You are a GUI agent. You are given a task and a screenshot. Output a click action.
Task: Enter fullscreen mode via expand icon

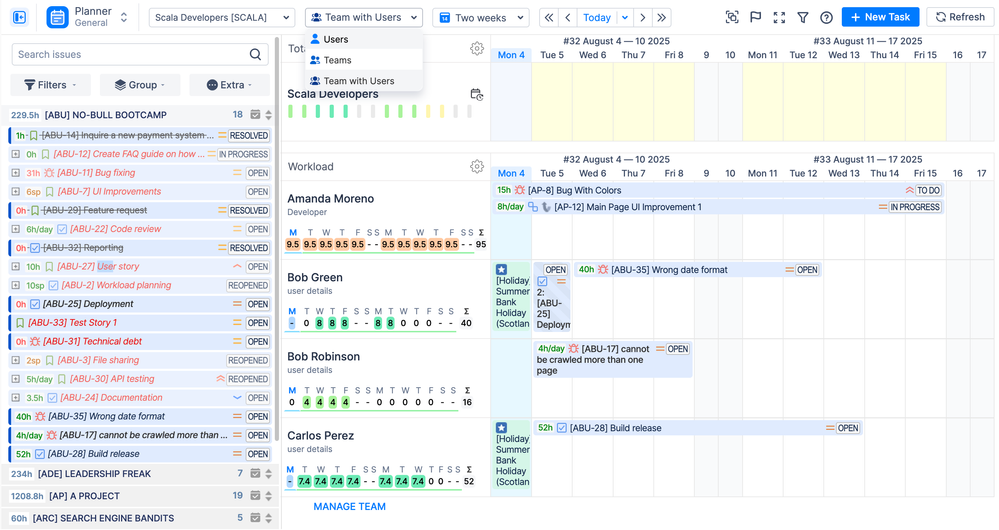[x=779, y=18]
